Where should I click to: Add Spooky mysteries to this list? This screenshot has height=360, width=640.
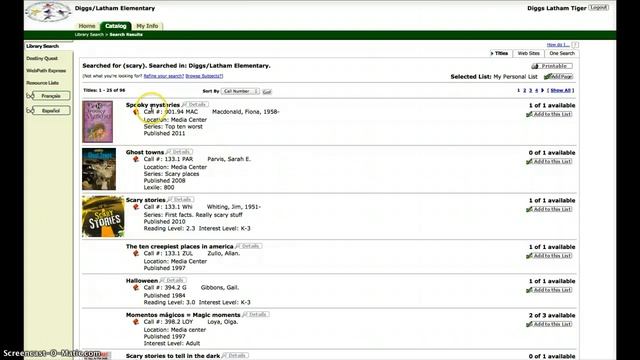pos(549,114)
